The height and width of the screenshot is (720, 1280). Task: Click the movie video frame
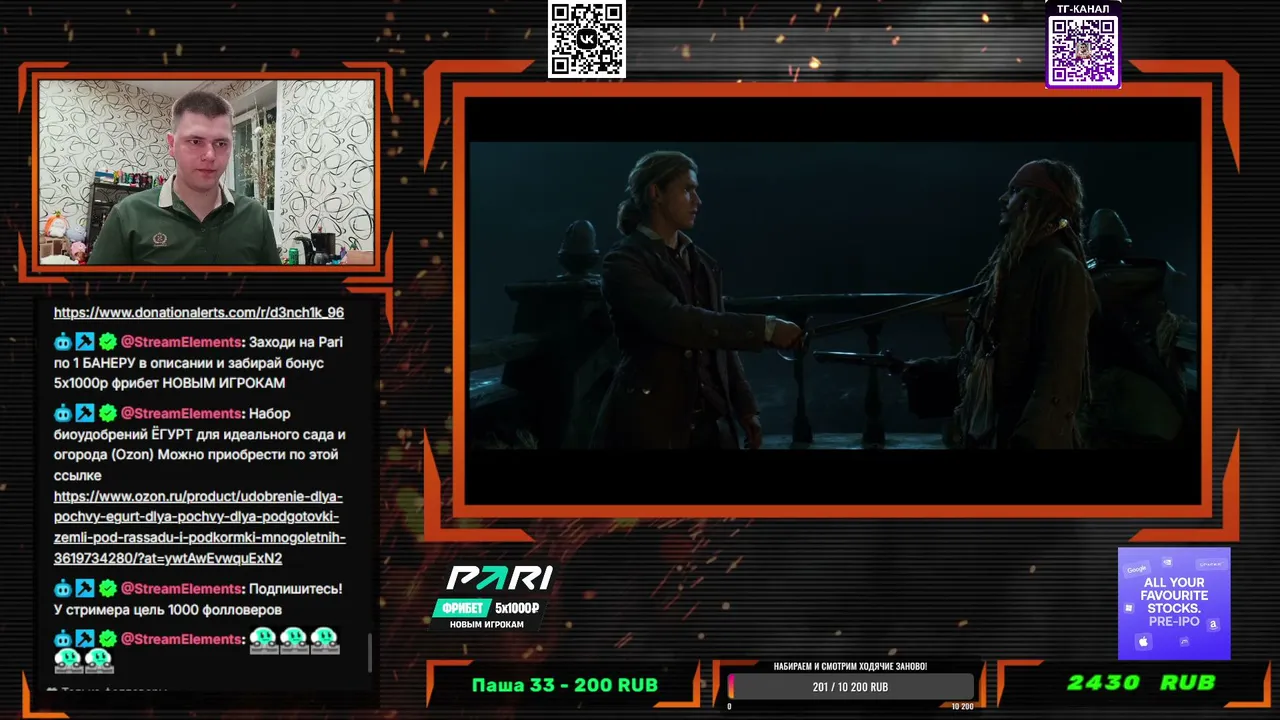[834, 296]
